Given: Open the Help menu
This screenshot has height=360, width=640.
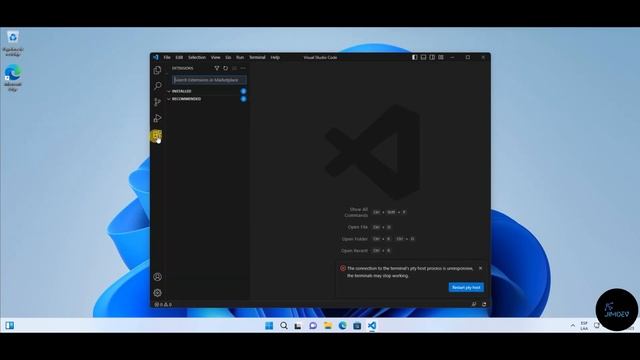Looking at the screenshot, I should click(275, 58).
